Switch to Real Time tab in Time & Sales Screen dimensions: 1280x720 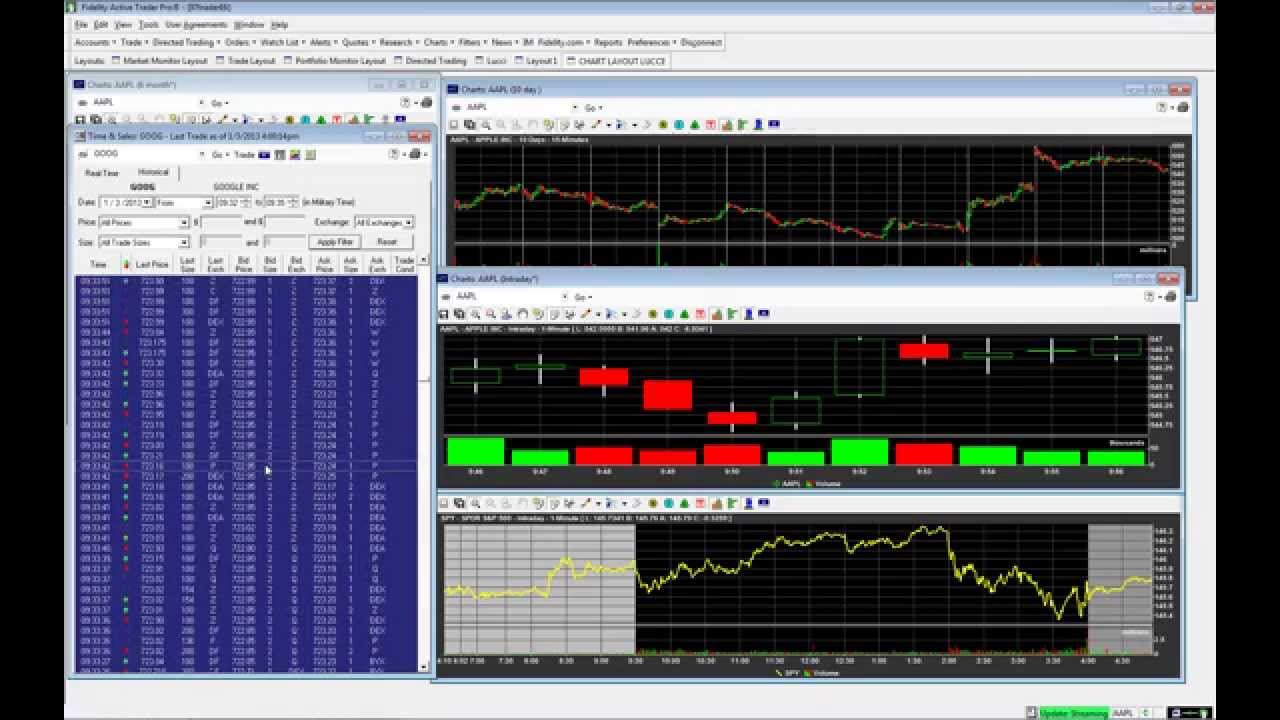tap(102, 173)
